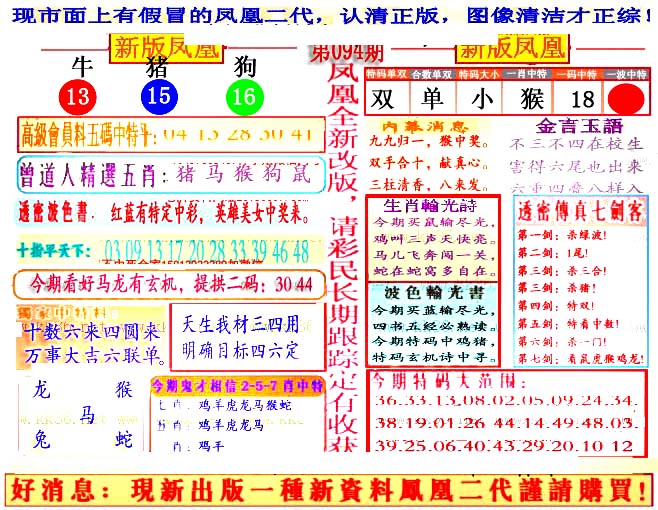Image resolution: width=658 pixels, height=510 pixels.
Task: Click the number row starting with 38.19.01
Action: pos(505,423)
